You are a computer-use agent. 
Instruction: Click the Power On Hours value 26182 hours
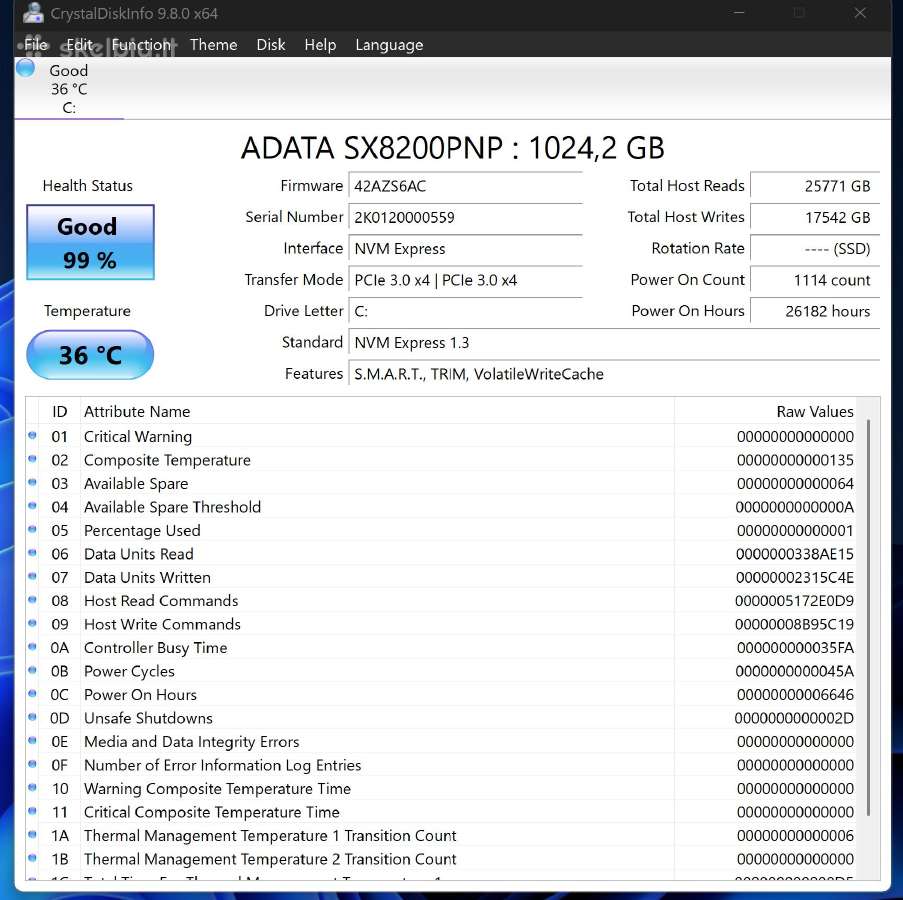pos(815,312)
